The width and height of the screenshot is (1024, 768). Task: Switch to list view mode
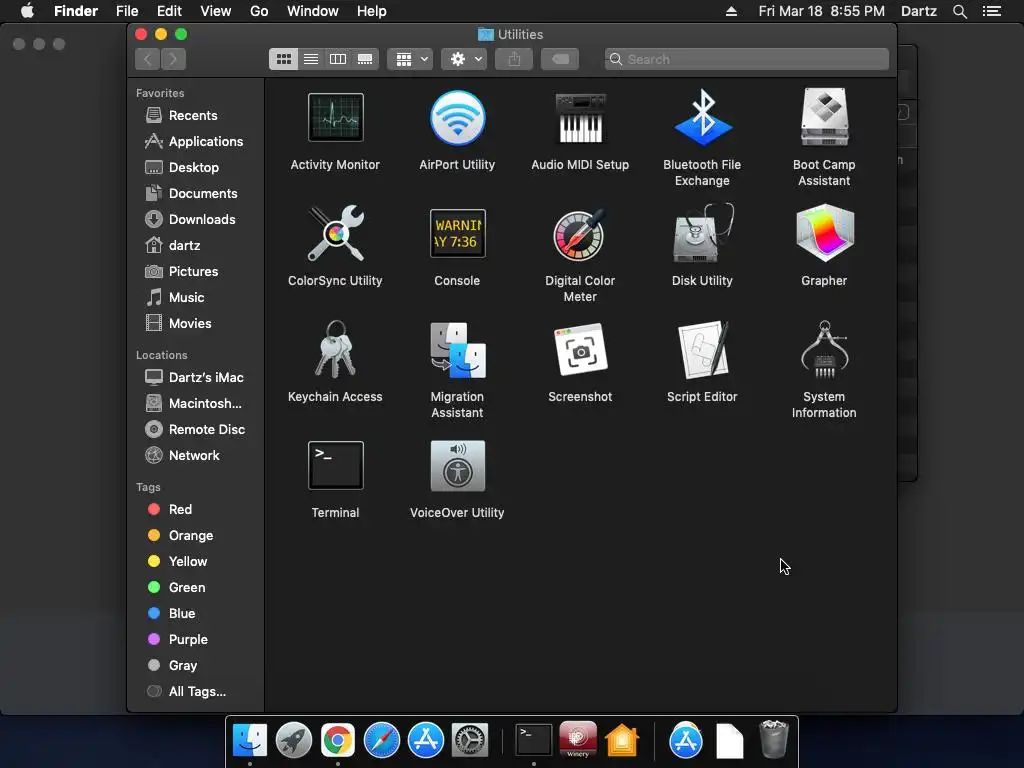[311, 59]
